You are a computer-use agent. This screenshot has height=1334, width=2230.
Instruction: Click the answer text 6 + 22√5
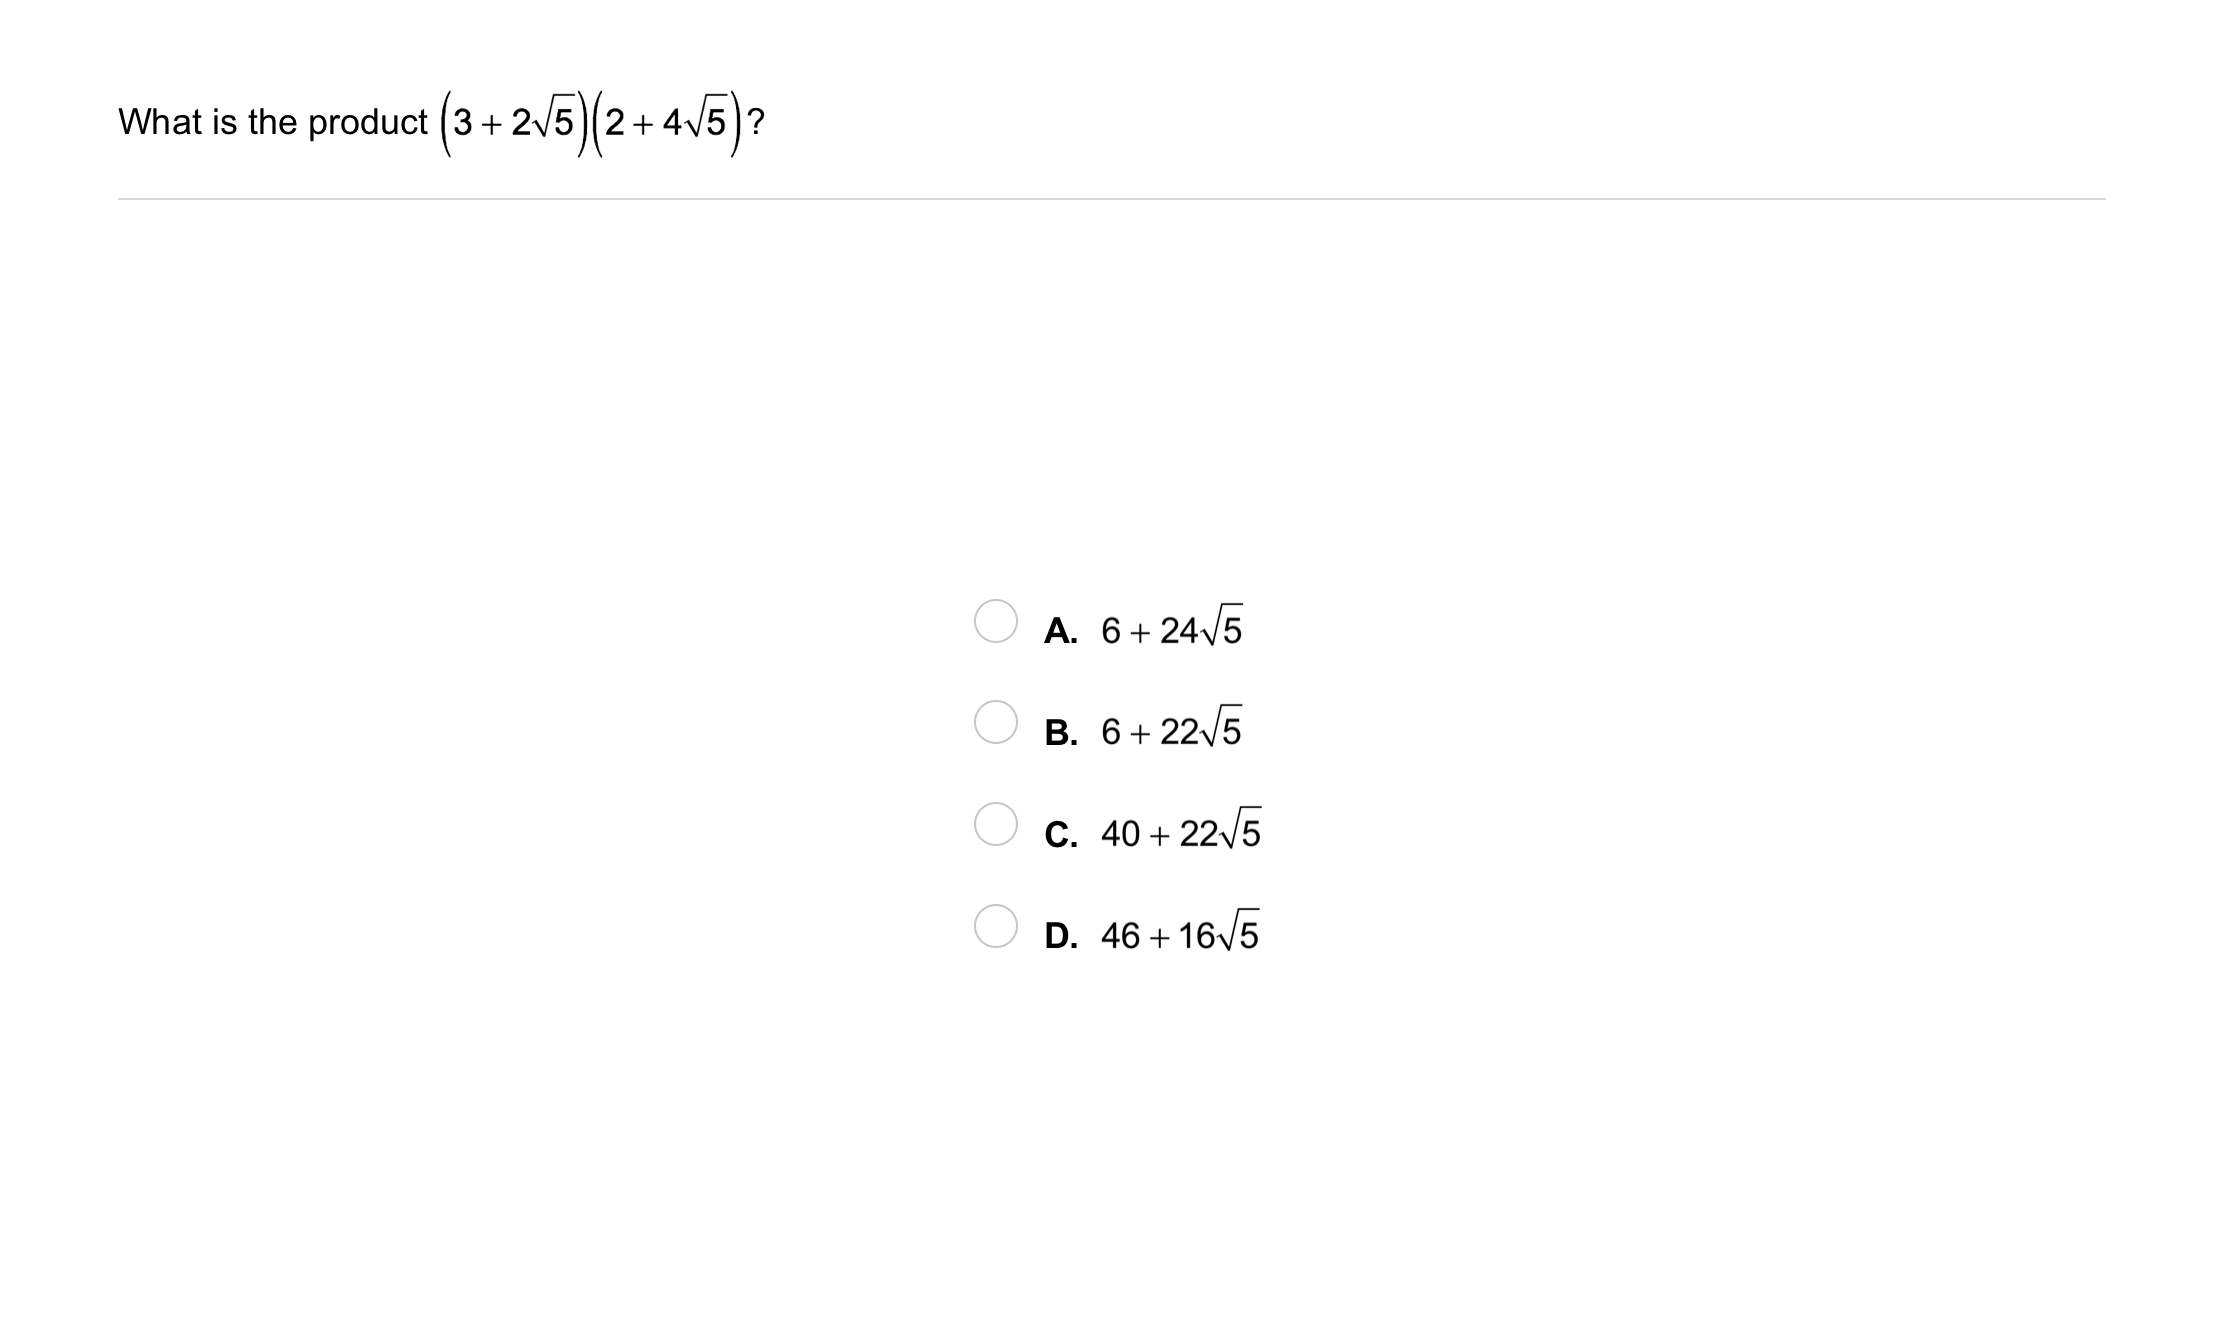[1171, 731]
